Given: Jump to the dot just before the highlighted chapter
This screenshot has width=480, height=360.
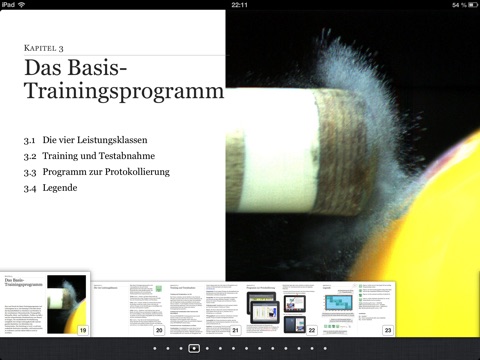Looking at the screenshot, I should click(181, 349).
